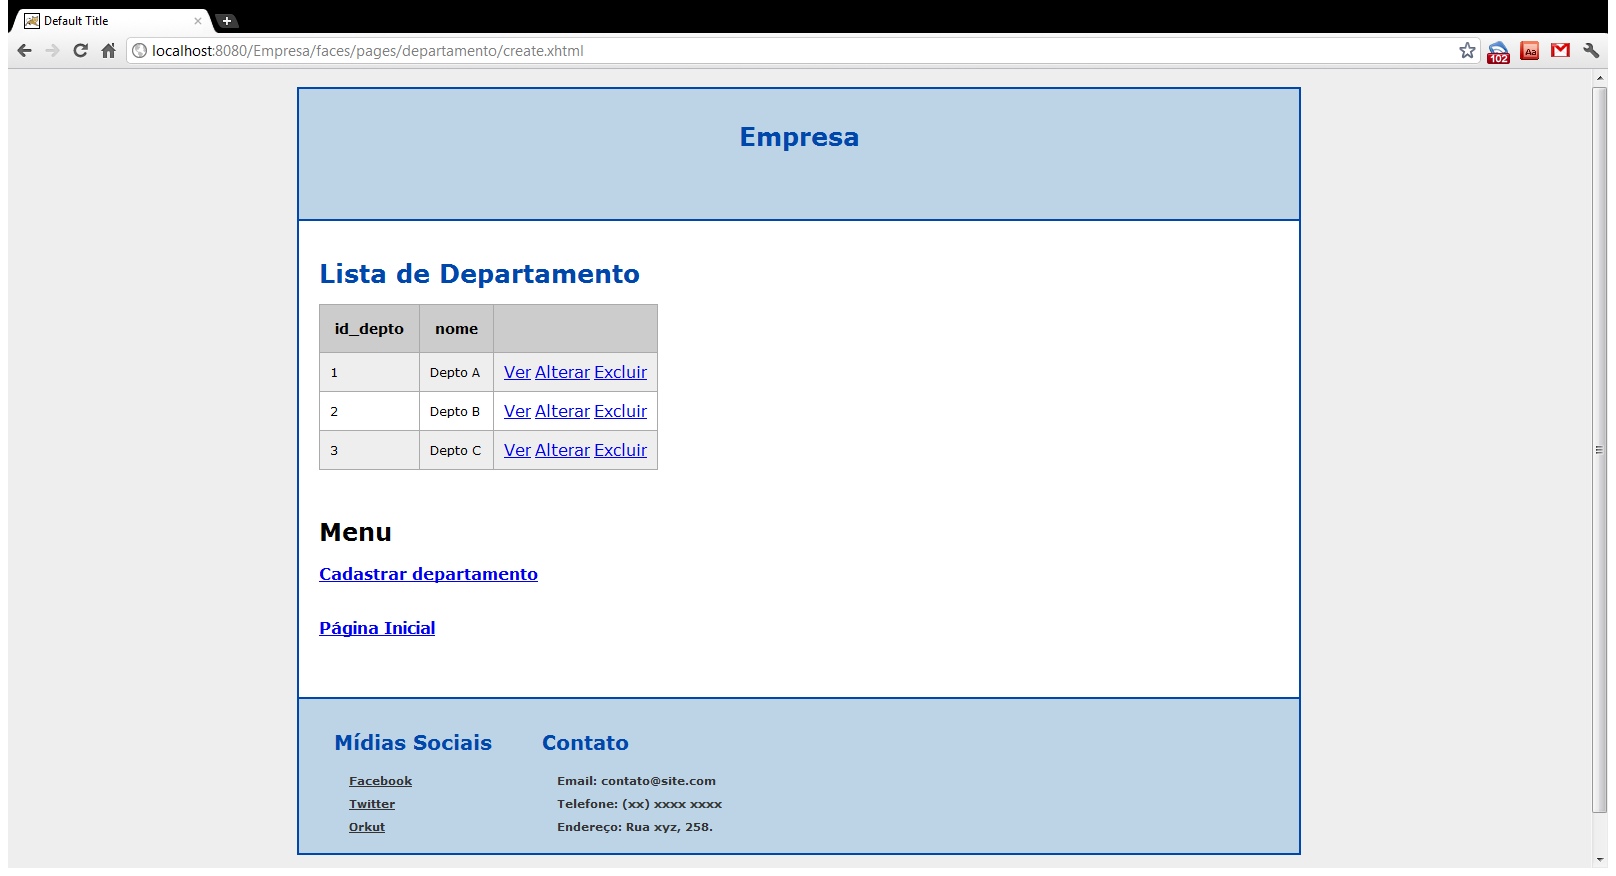Click the globe icon in address bar

(x=140, y=51)
